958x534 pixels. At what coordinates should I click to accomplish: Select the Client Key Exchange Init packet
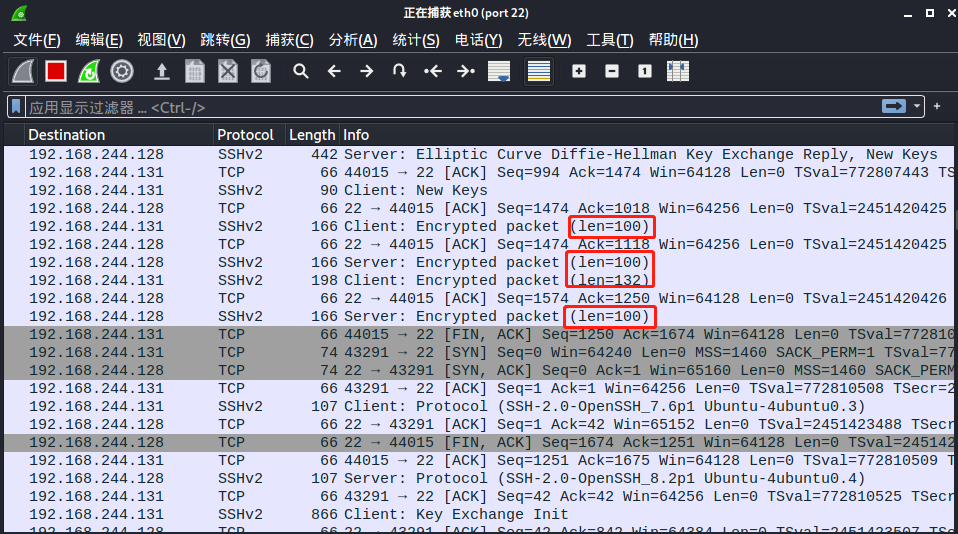(x=478, y=514)
